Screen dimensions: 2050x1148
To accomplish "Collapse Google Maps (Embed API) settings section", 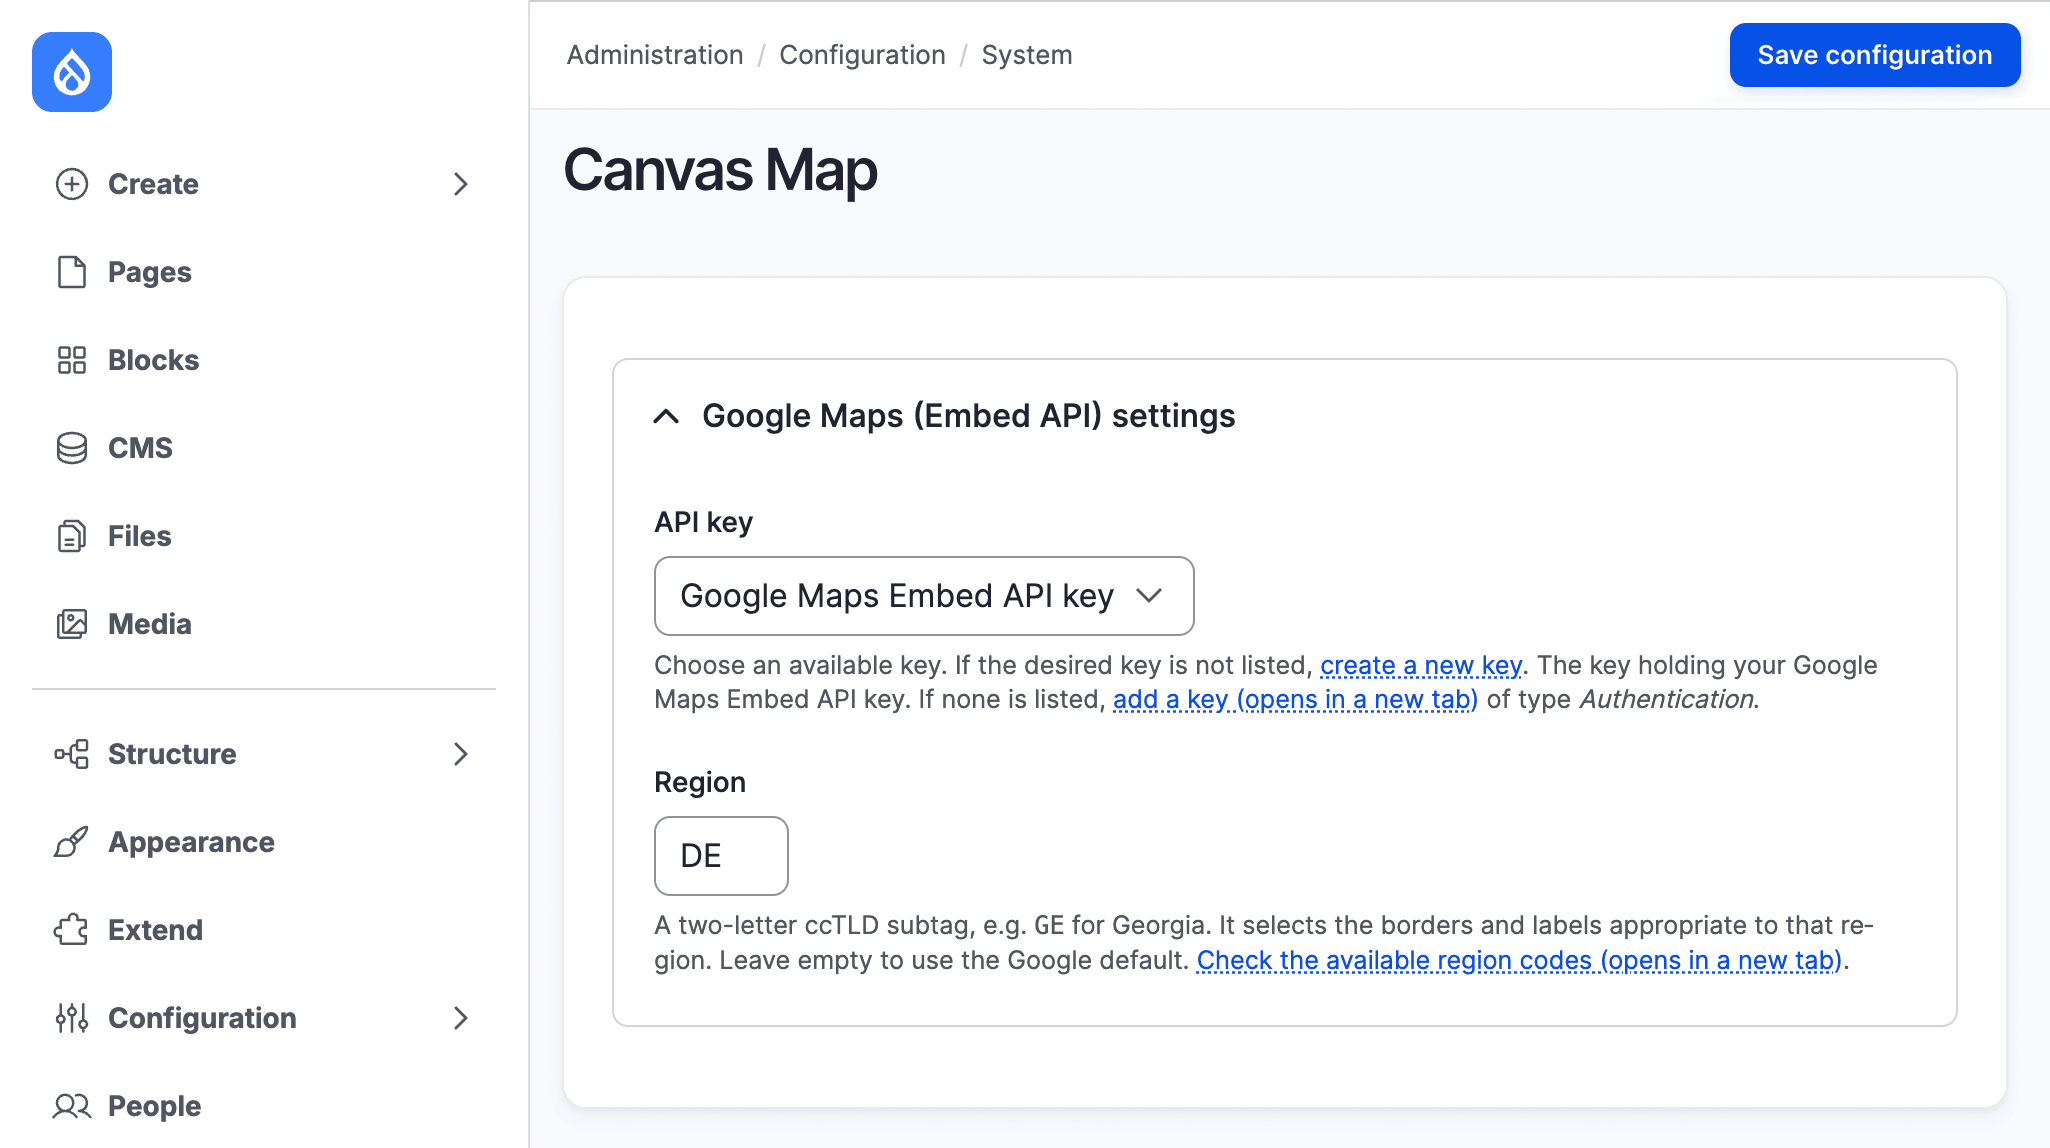I will (666, 416).
